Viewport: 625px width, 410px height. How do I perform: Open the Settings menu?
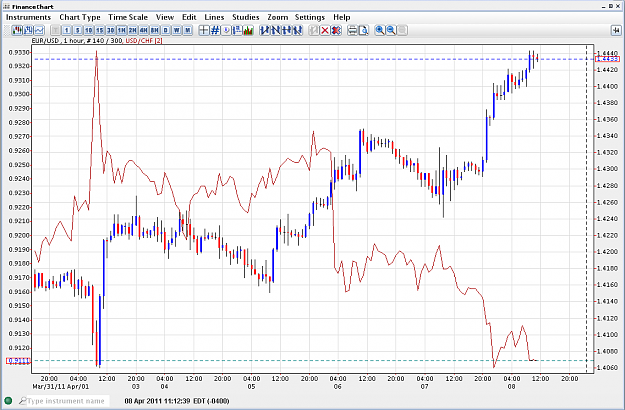pos(310,17)
